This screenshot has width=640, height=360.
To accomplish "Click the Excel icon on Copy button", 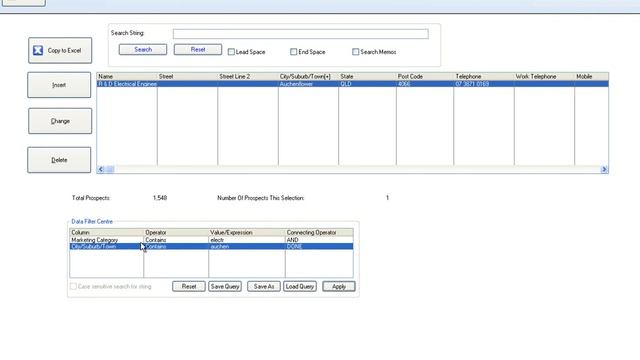I will 38,51.
